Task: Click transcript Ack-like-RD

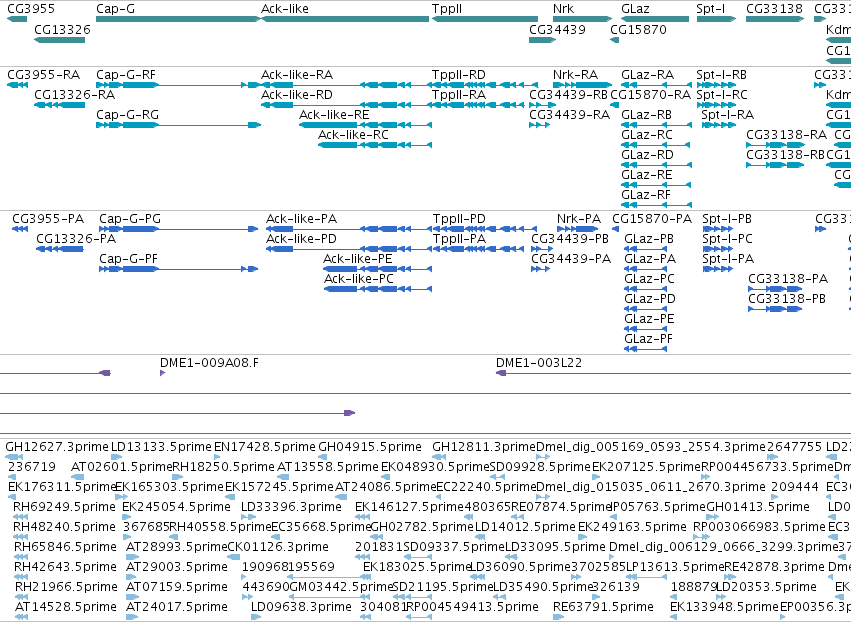Action: coord(345,105)
